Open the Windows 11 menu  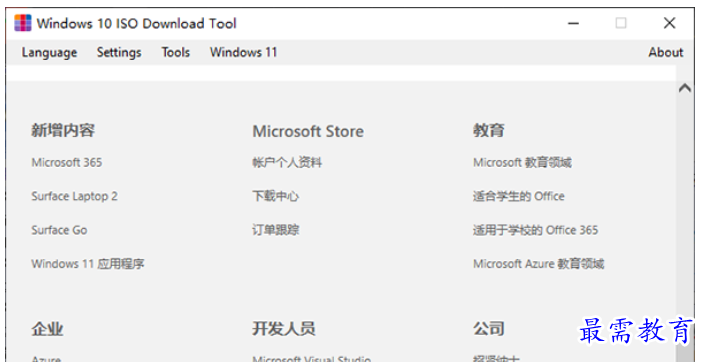244,52
